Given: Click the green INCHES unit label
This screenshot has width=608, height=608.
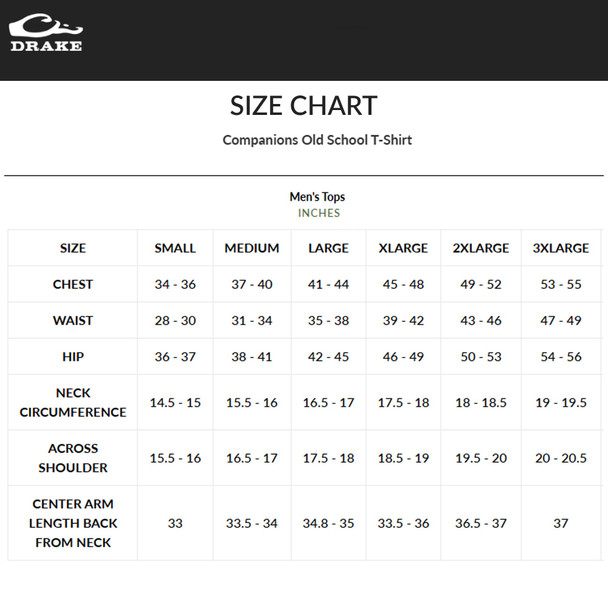Looking at the screenshot, I should [319, 213].
